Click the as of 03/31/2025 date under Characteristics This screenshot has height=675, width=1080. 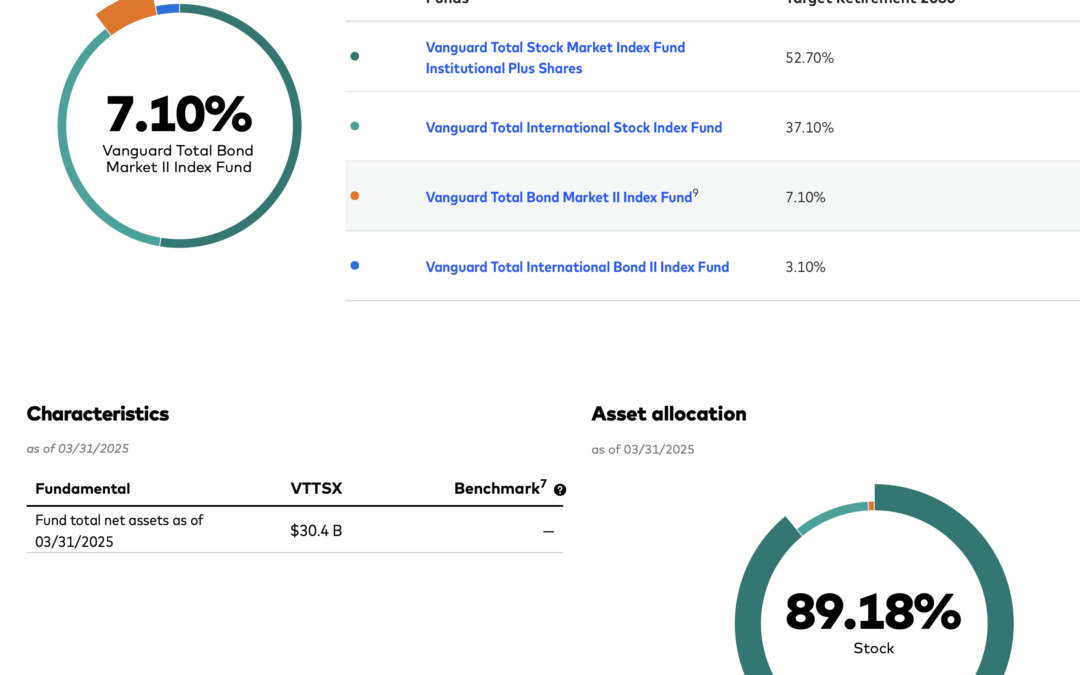pos(78,449)
